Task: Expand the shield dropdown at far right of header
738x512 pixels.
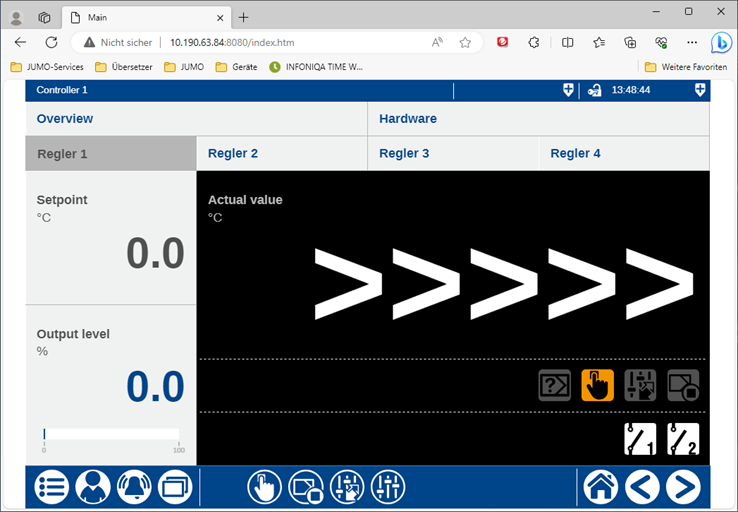Action: point(700,90)
